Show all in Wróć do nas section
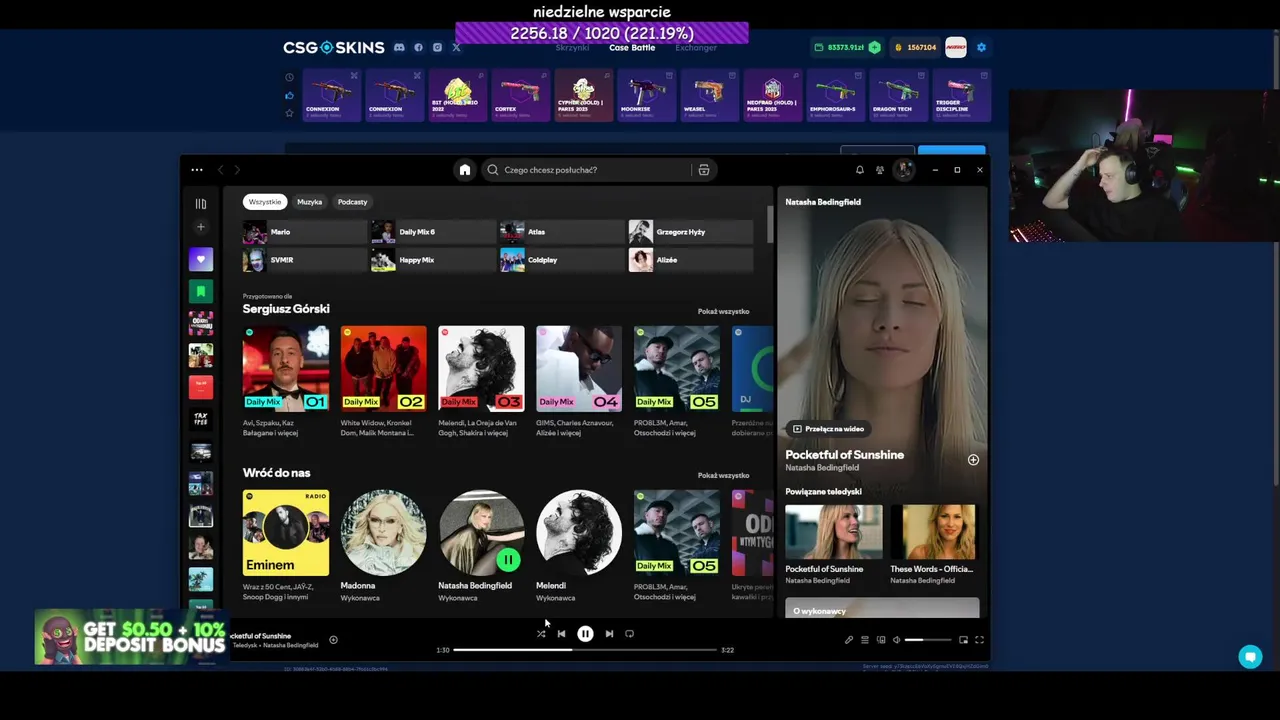This screenshot has height=720, width=1280. [x=723, y=475]
